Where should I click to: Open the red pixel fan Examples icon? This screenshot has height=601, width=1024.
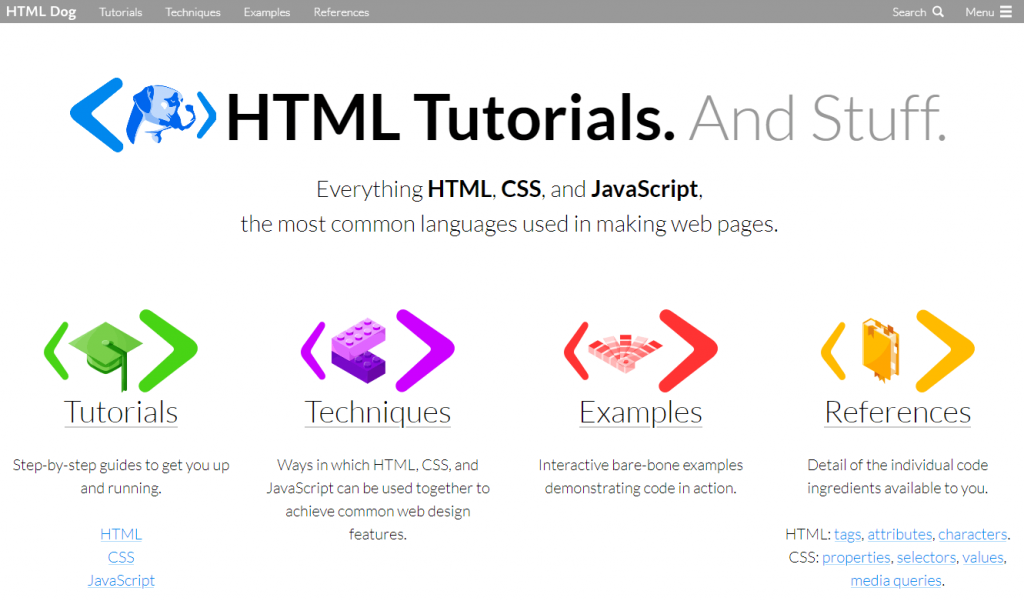(x=641, y=351)
